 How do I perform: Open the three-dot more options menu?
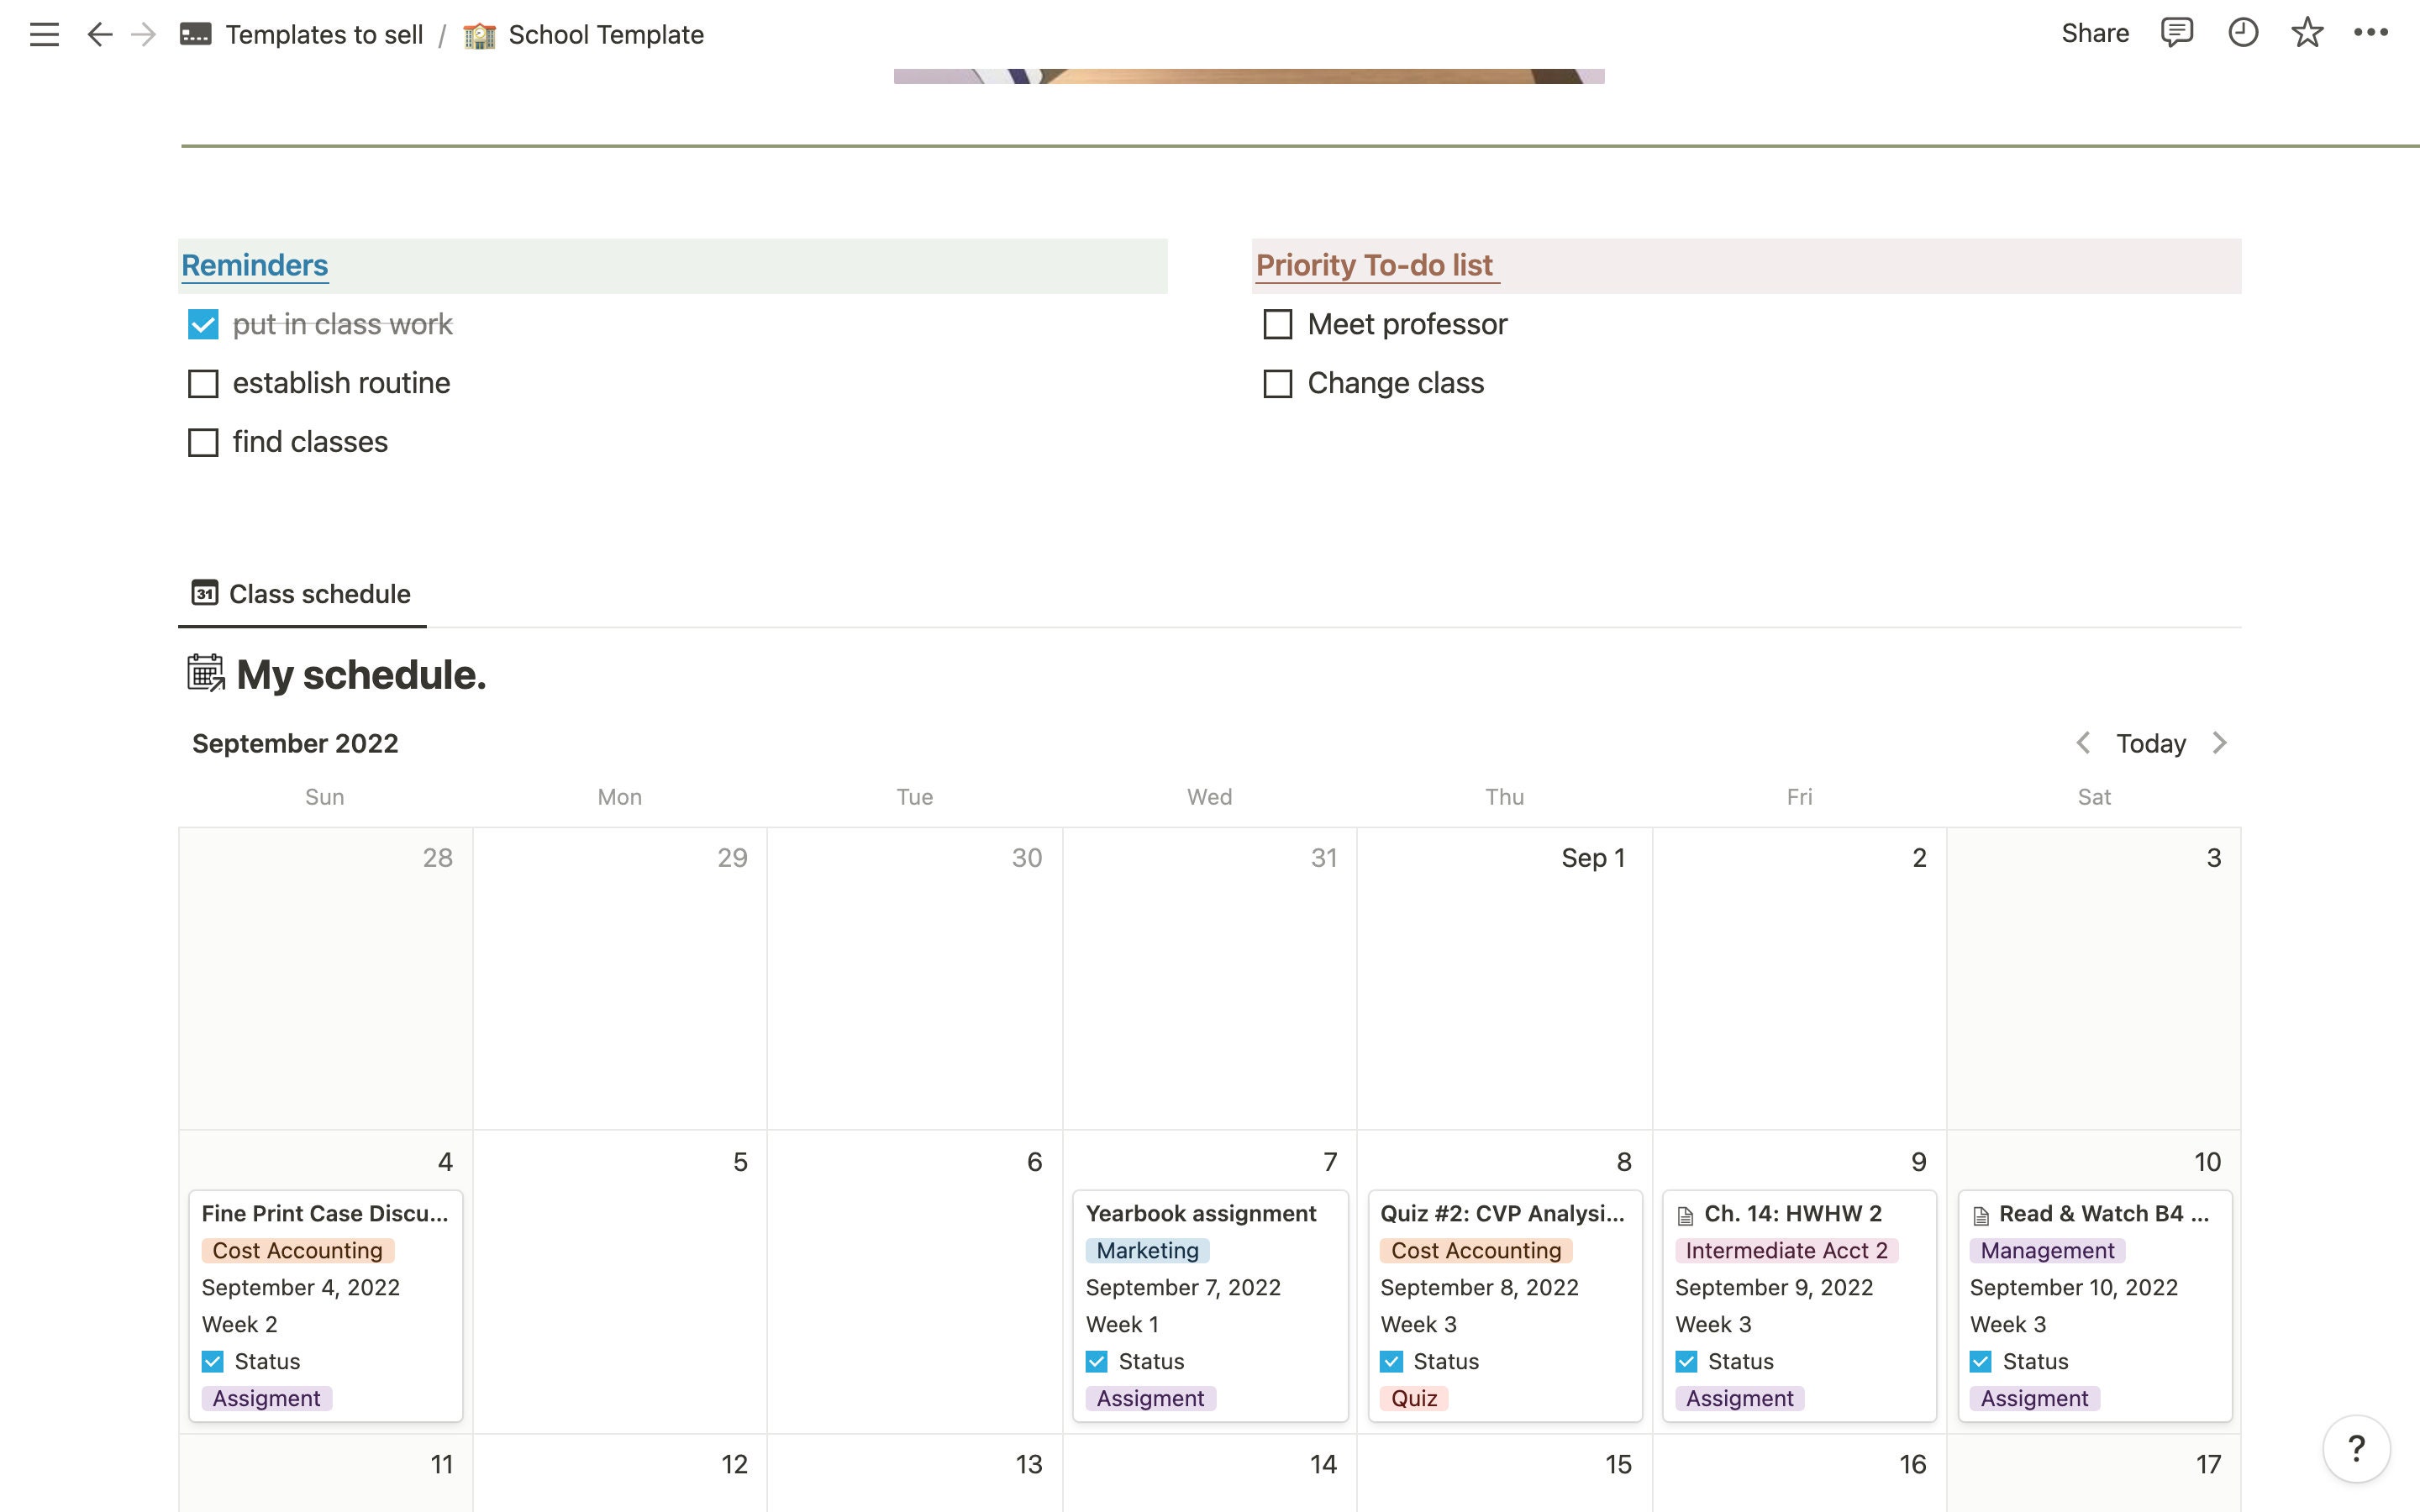(2371, 33)
